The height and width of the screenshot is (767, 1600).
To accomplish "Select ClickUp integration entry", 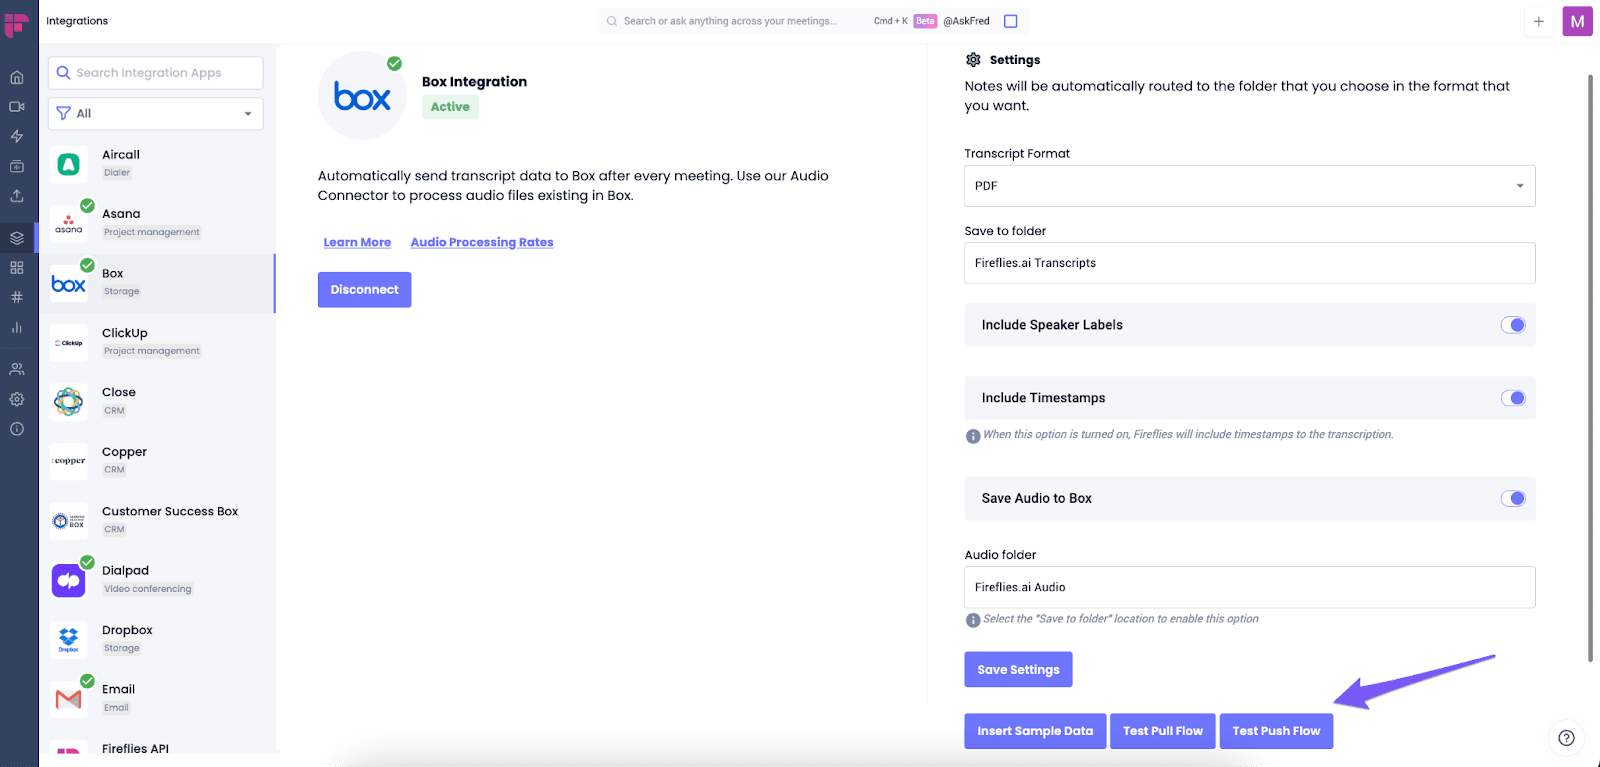I will pyautogui.click(x=156, y=342).
